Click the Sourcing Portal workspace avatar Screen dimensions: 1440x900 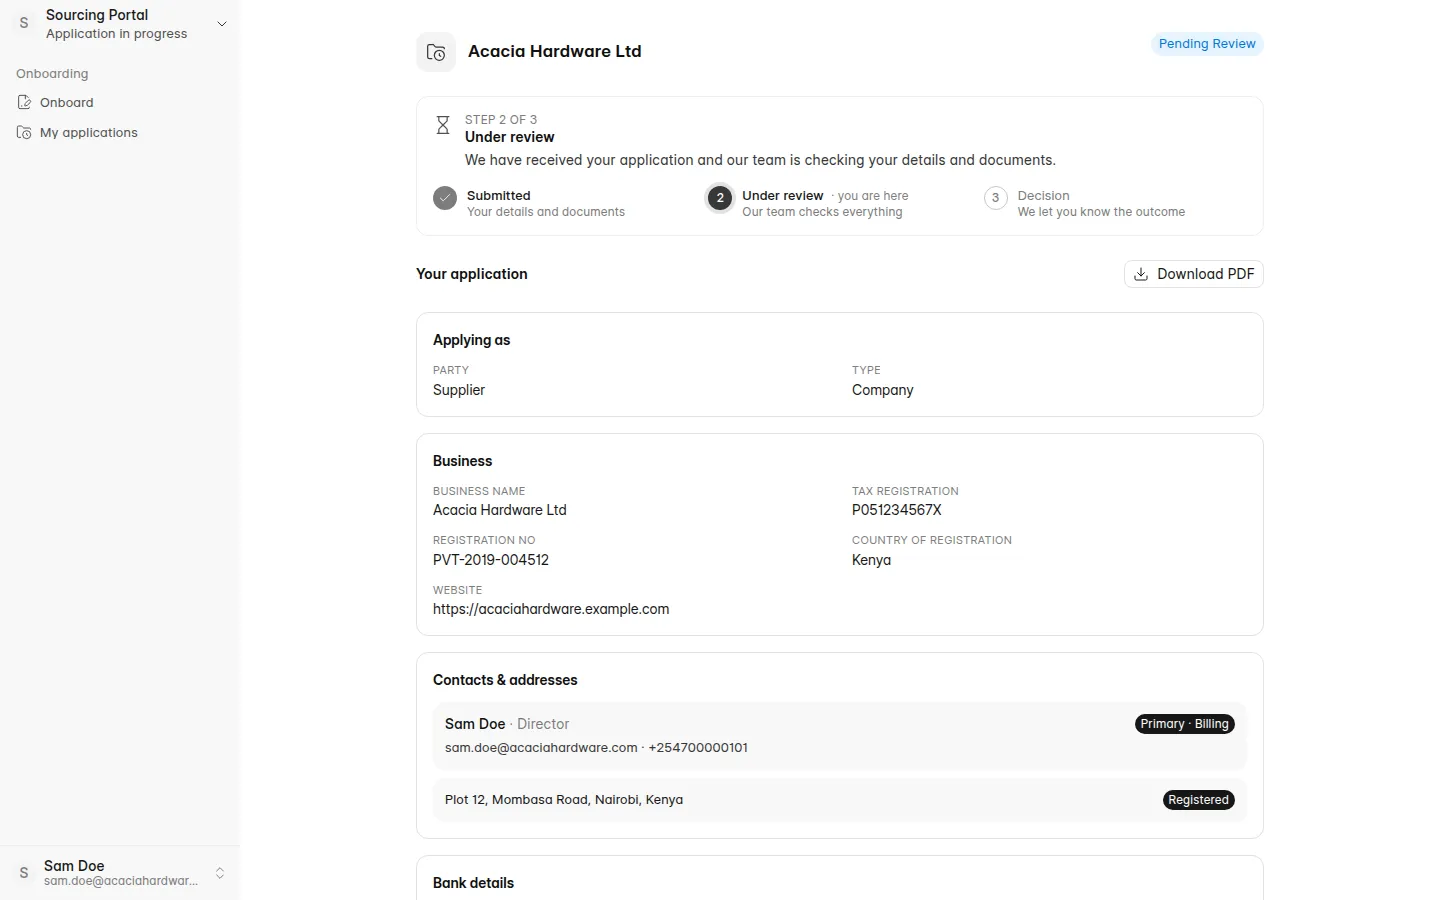24,23
